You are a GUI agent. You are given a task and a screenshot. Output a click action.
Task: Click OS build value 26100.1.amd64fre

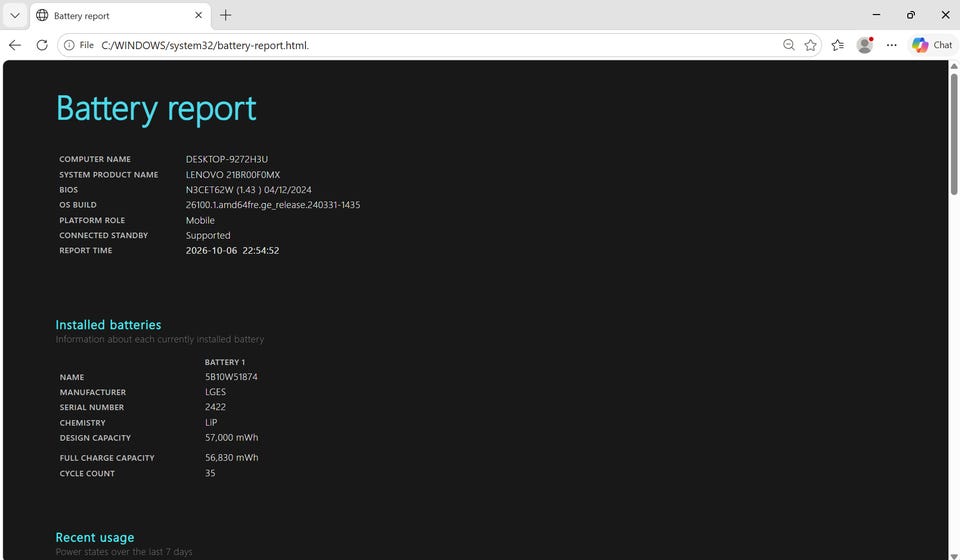tap(272, 205)
